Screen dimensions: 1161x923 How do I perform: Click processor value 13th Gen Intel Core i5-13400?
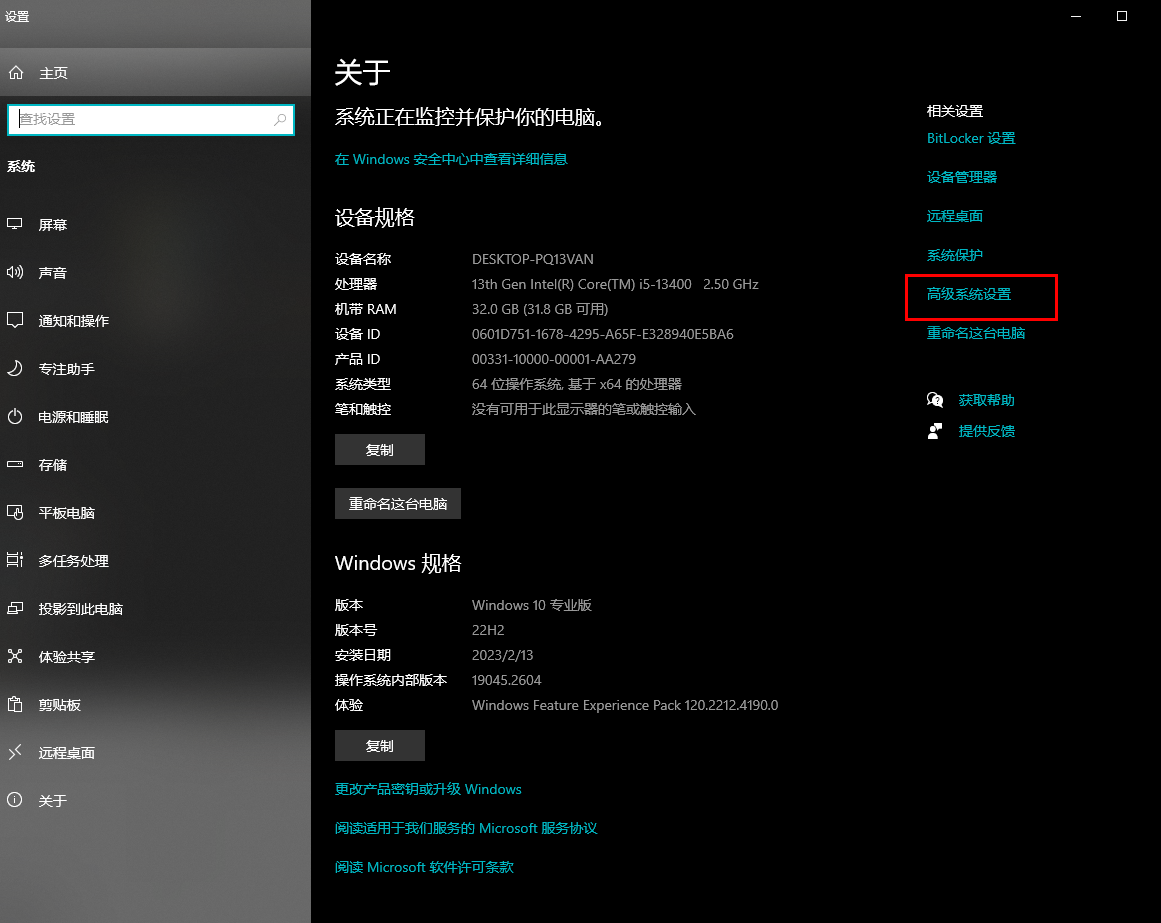(615, 284)
